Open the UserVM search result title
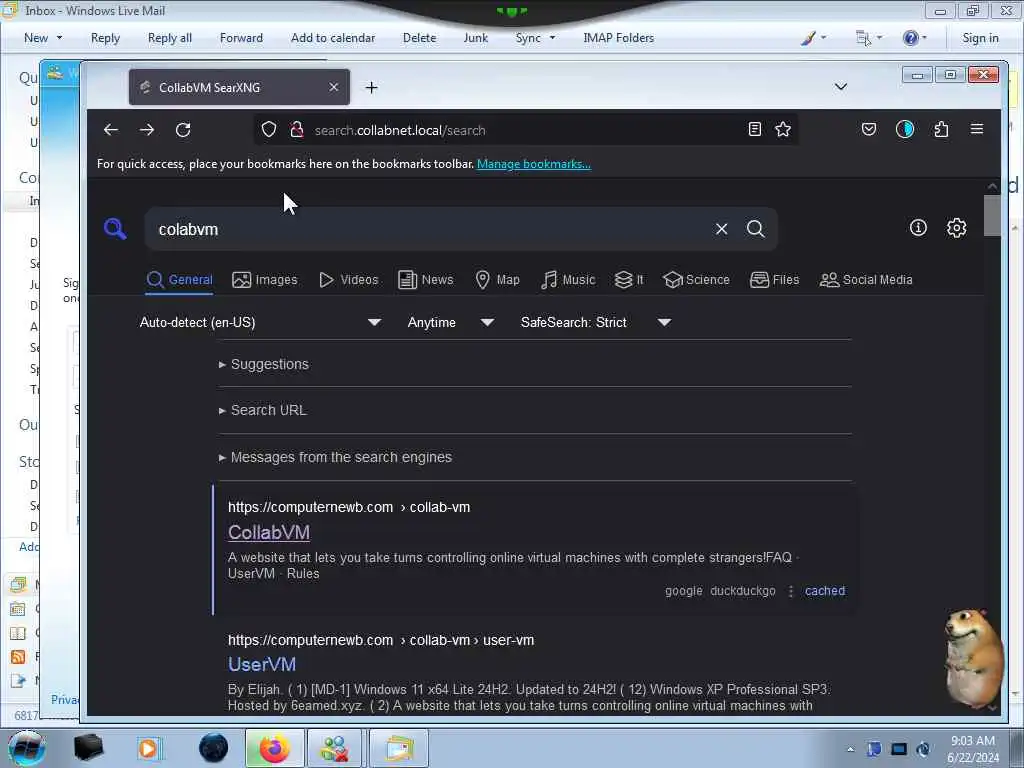Image resolution: width=1024 pixels, height=768 pixels. (x=262, y=664)
